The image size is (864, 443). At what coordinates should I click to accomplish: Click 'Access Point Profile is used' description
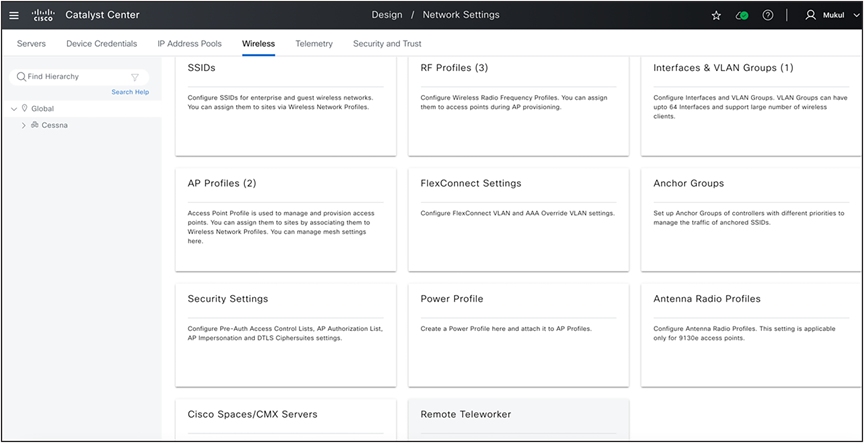tap(281, 227)
